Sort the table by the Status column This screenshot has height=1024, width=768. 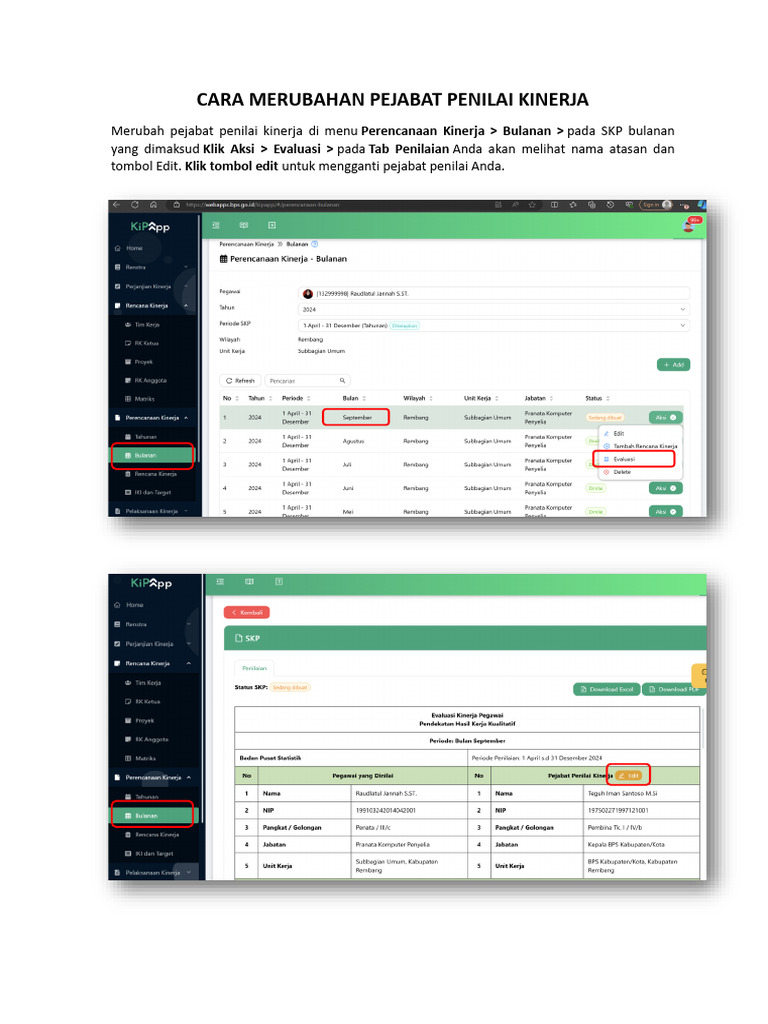(x=598, y=398)
